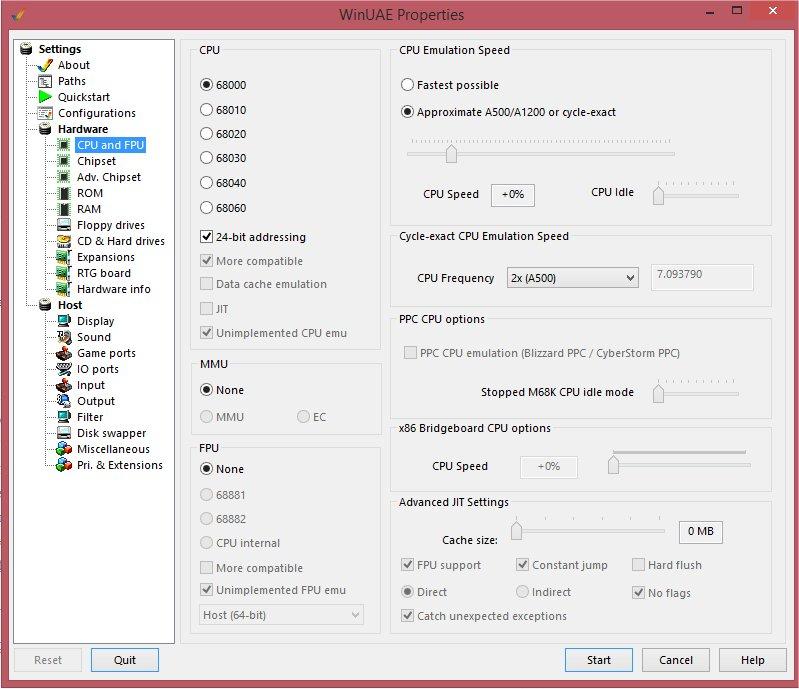The image size is (799, 689).
Task: Click the 0 MB cache size field
Action: [x=701, y=532]
